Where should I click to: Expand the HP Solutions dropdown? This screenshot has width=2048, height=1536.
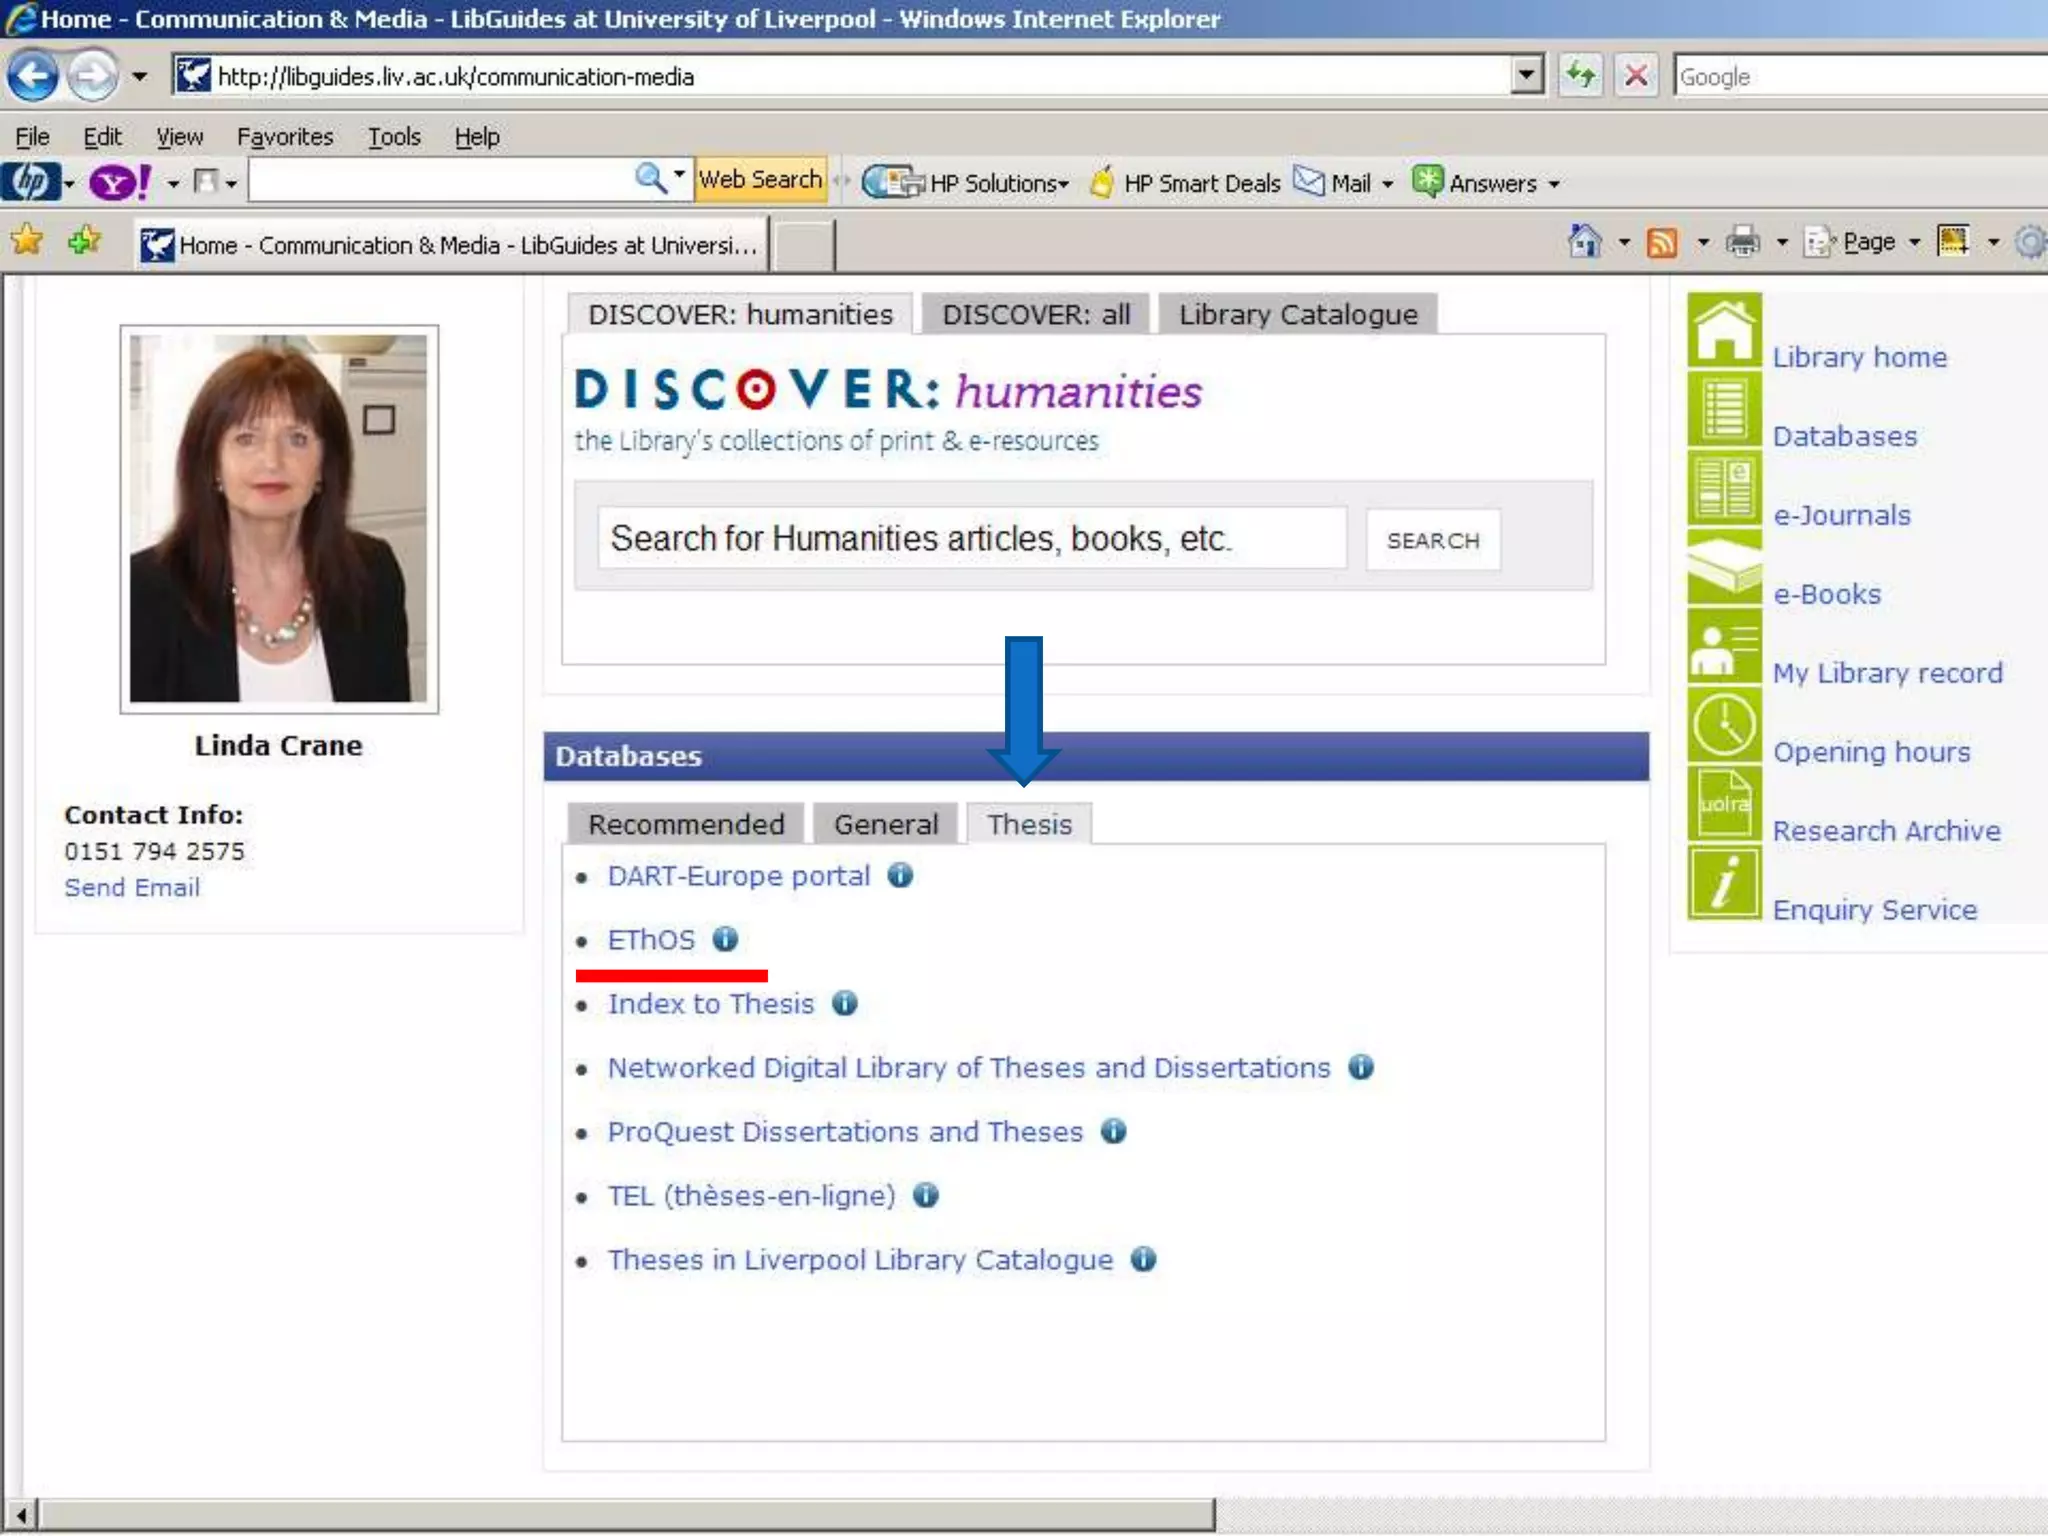1064,184
